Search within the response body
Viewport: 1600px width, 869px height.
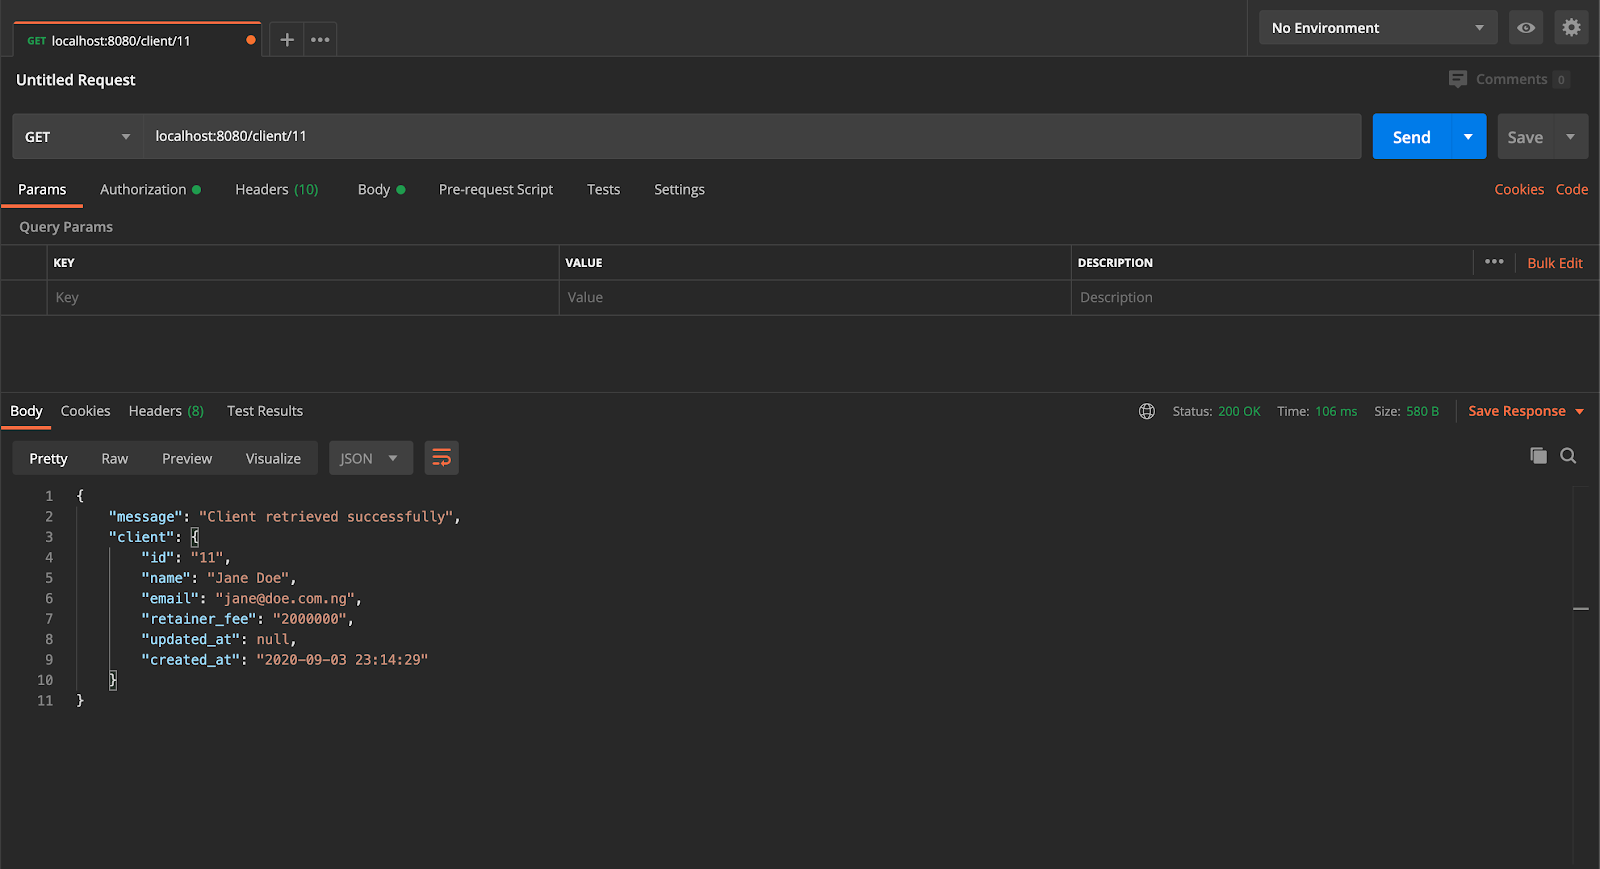coord(1568,456)
